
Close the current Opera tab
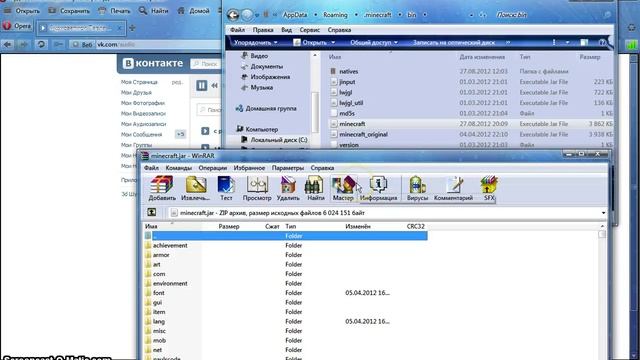[x=119, y=28]
